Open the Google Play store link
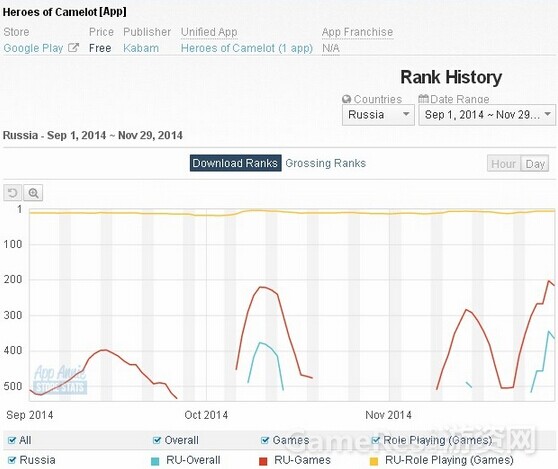 [x=33, y=48]
